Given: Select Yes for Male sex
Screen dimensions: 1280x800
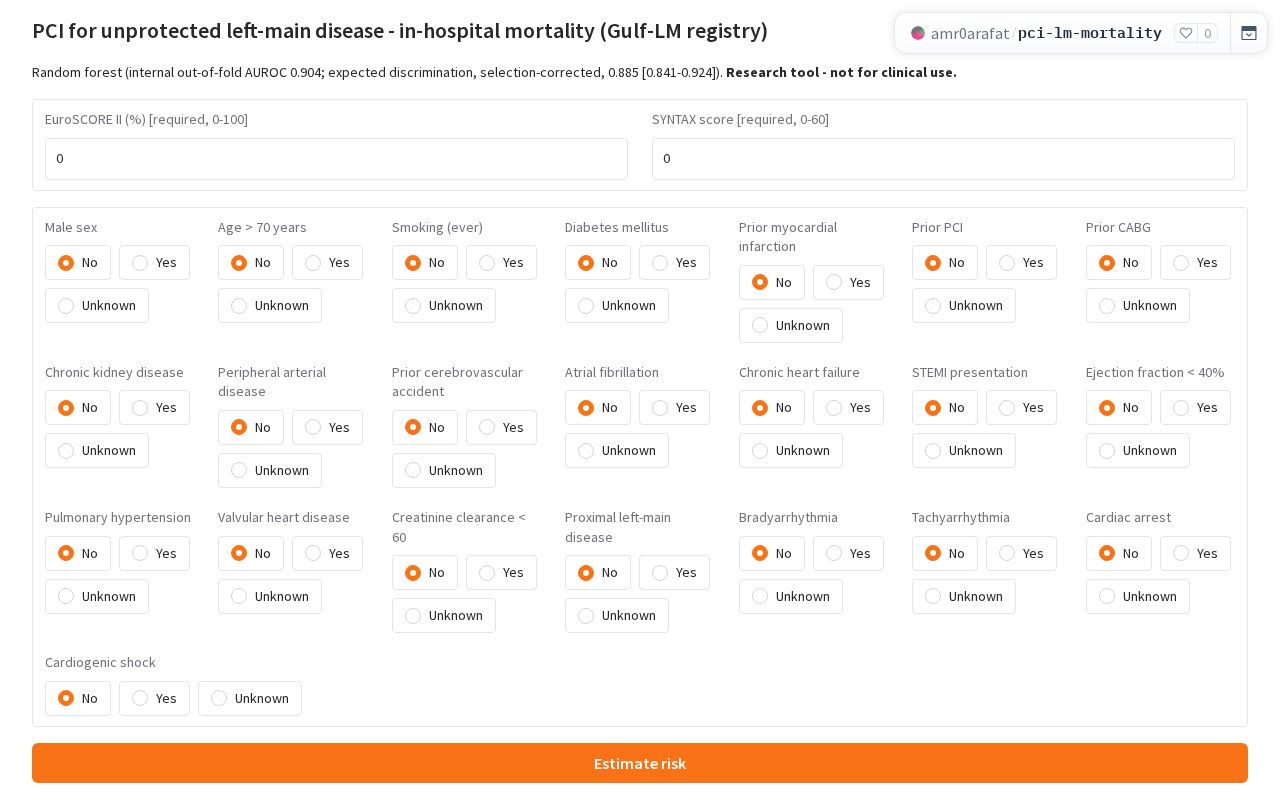Looking at the screenshot, I should [x=154, y=262].
